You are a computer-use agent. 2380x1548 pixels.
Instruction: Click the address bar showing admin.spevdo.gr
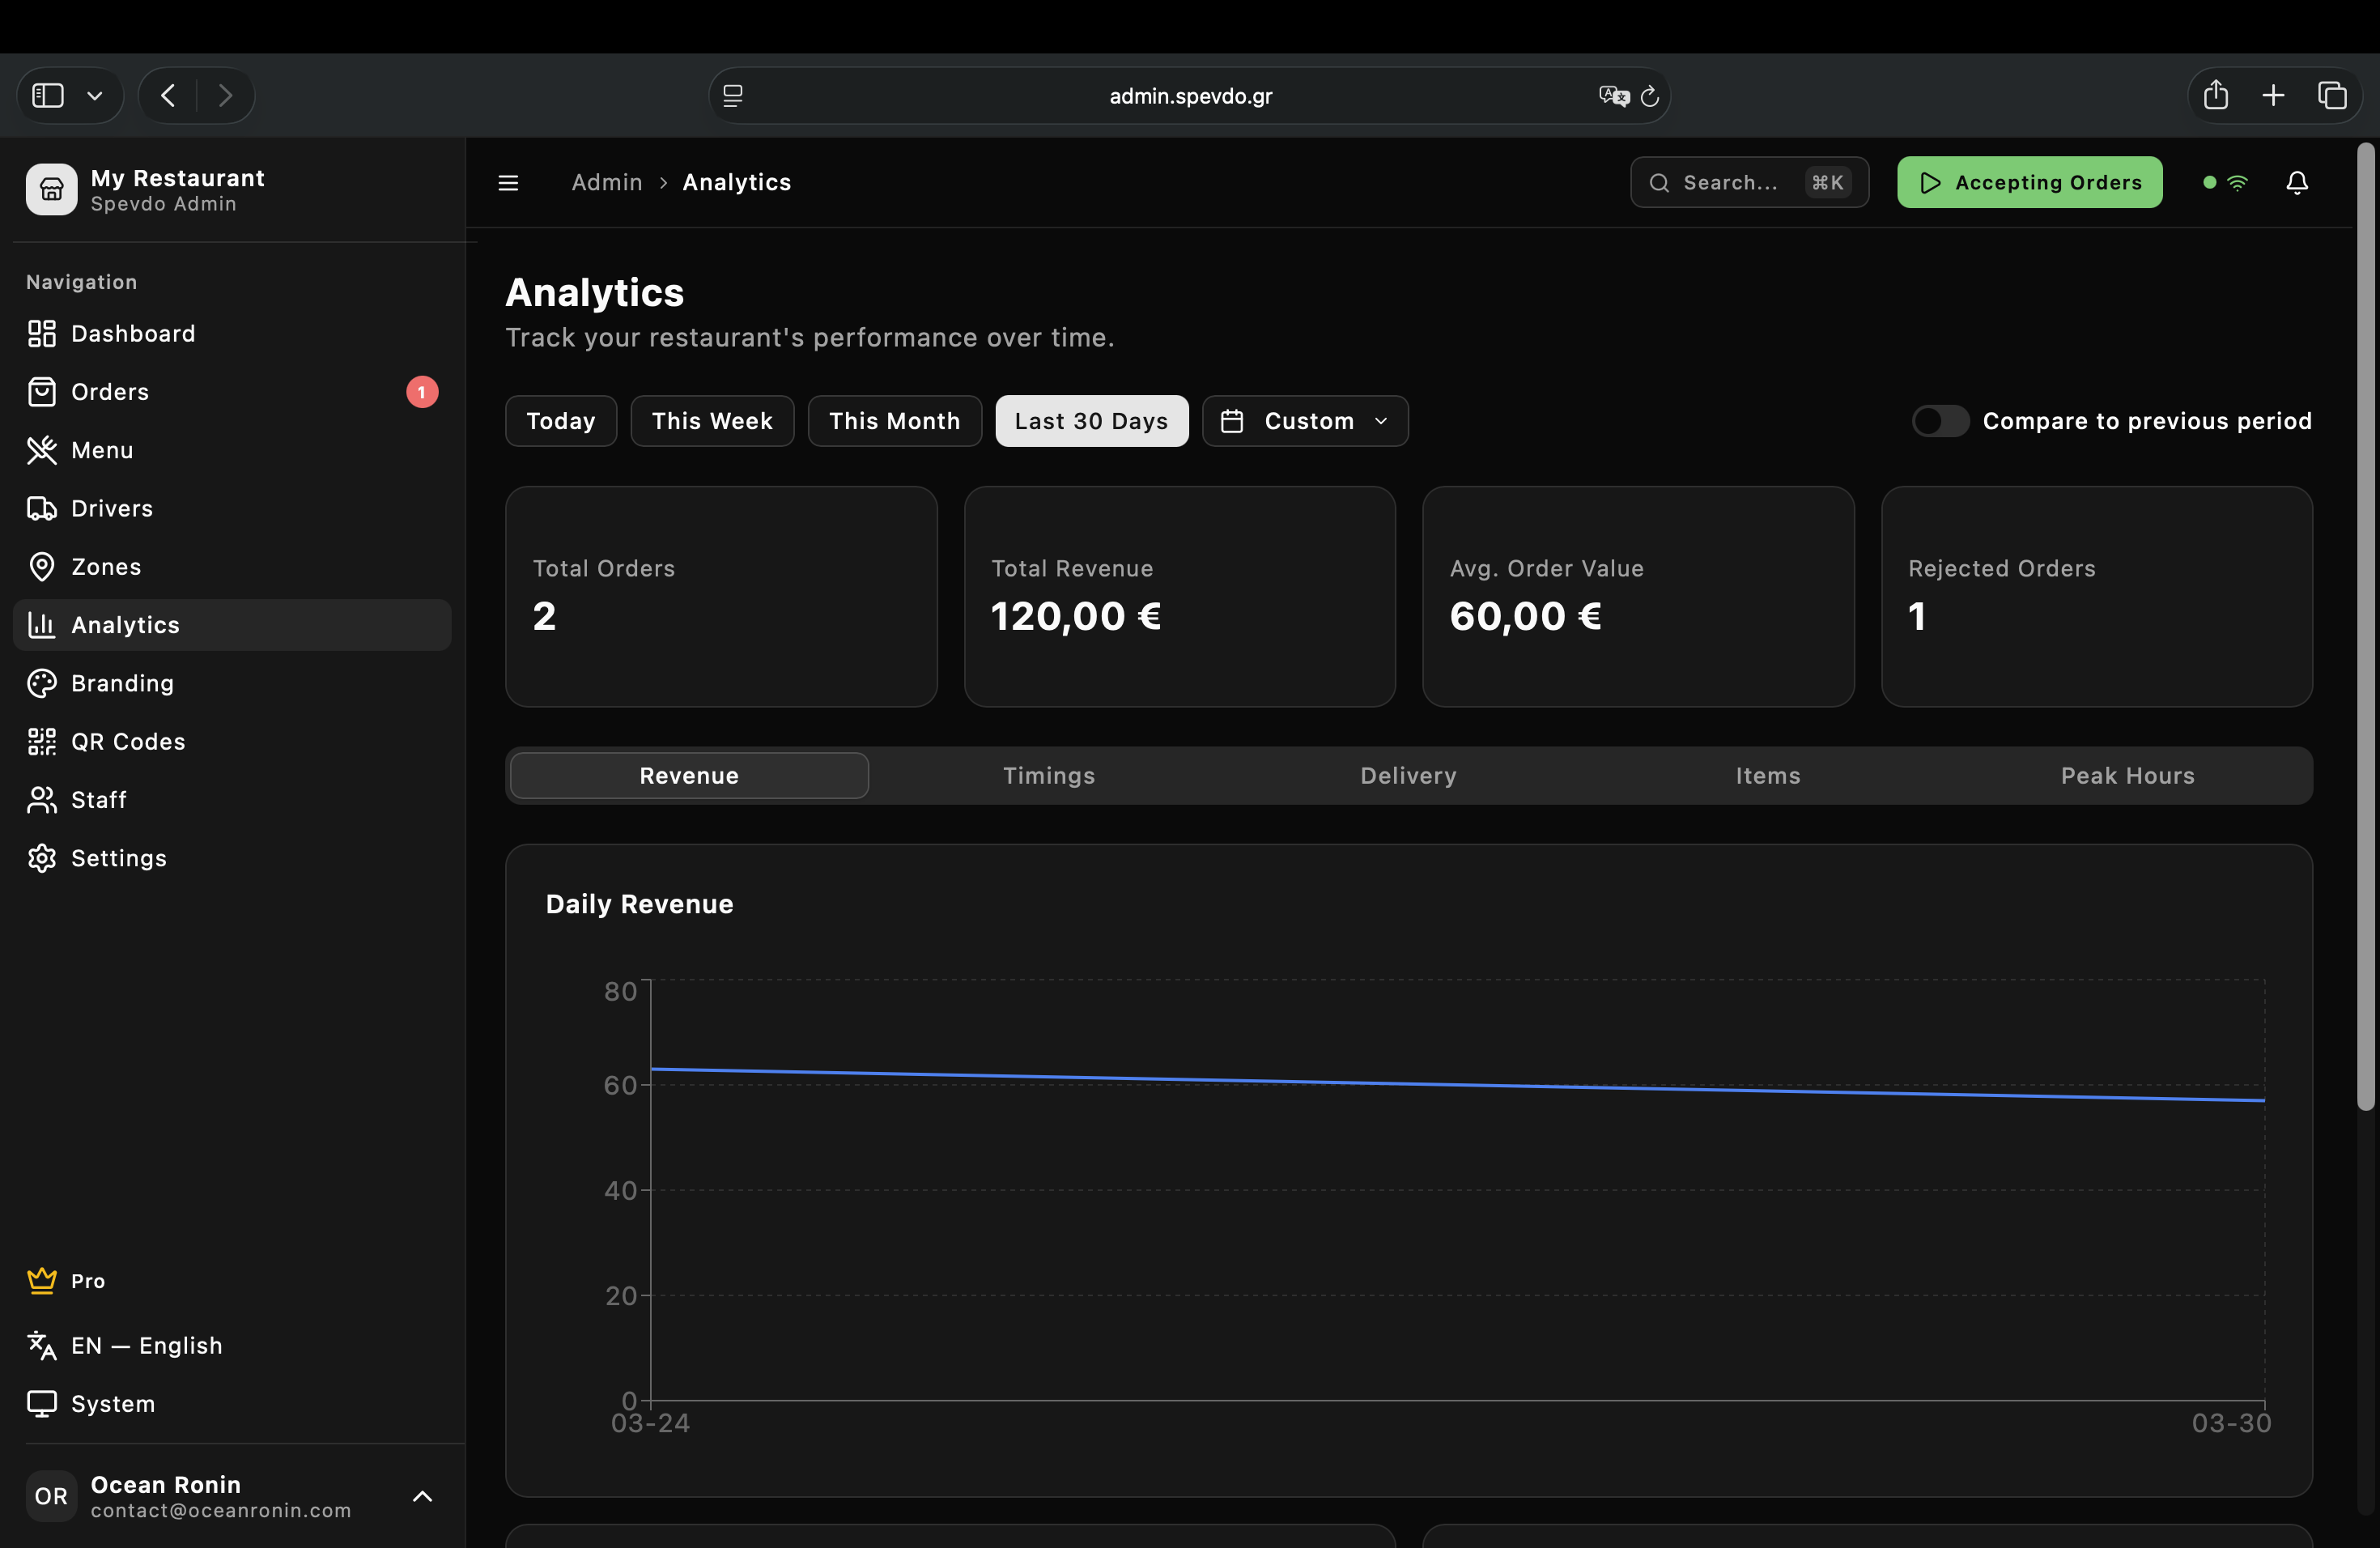(x=1190, y=95)
